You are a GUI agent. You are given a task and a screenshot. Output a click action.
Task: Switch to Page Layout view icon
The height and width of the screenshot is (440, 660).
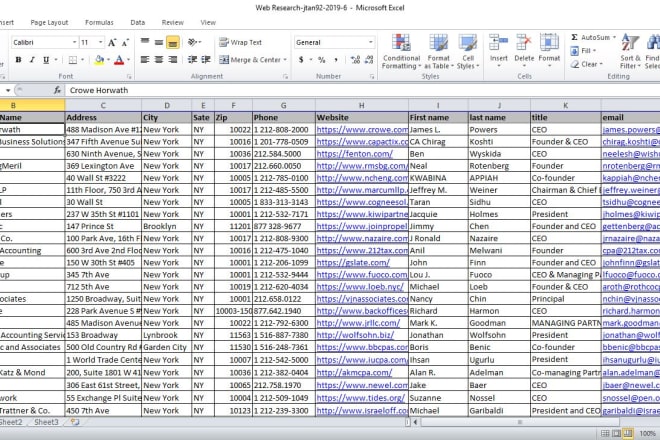tap(616, 433)
